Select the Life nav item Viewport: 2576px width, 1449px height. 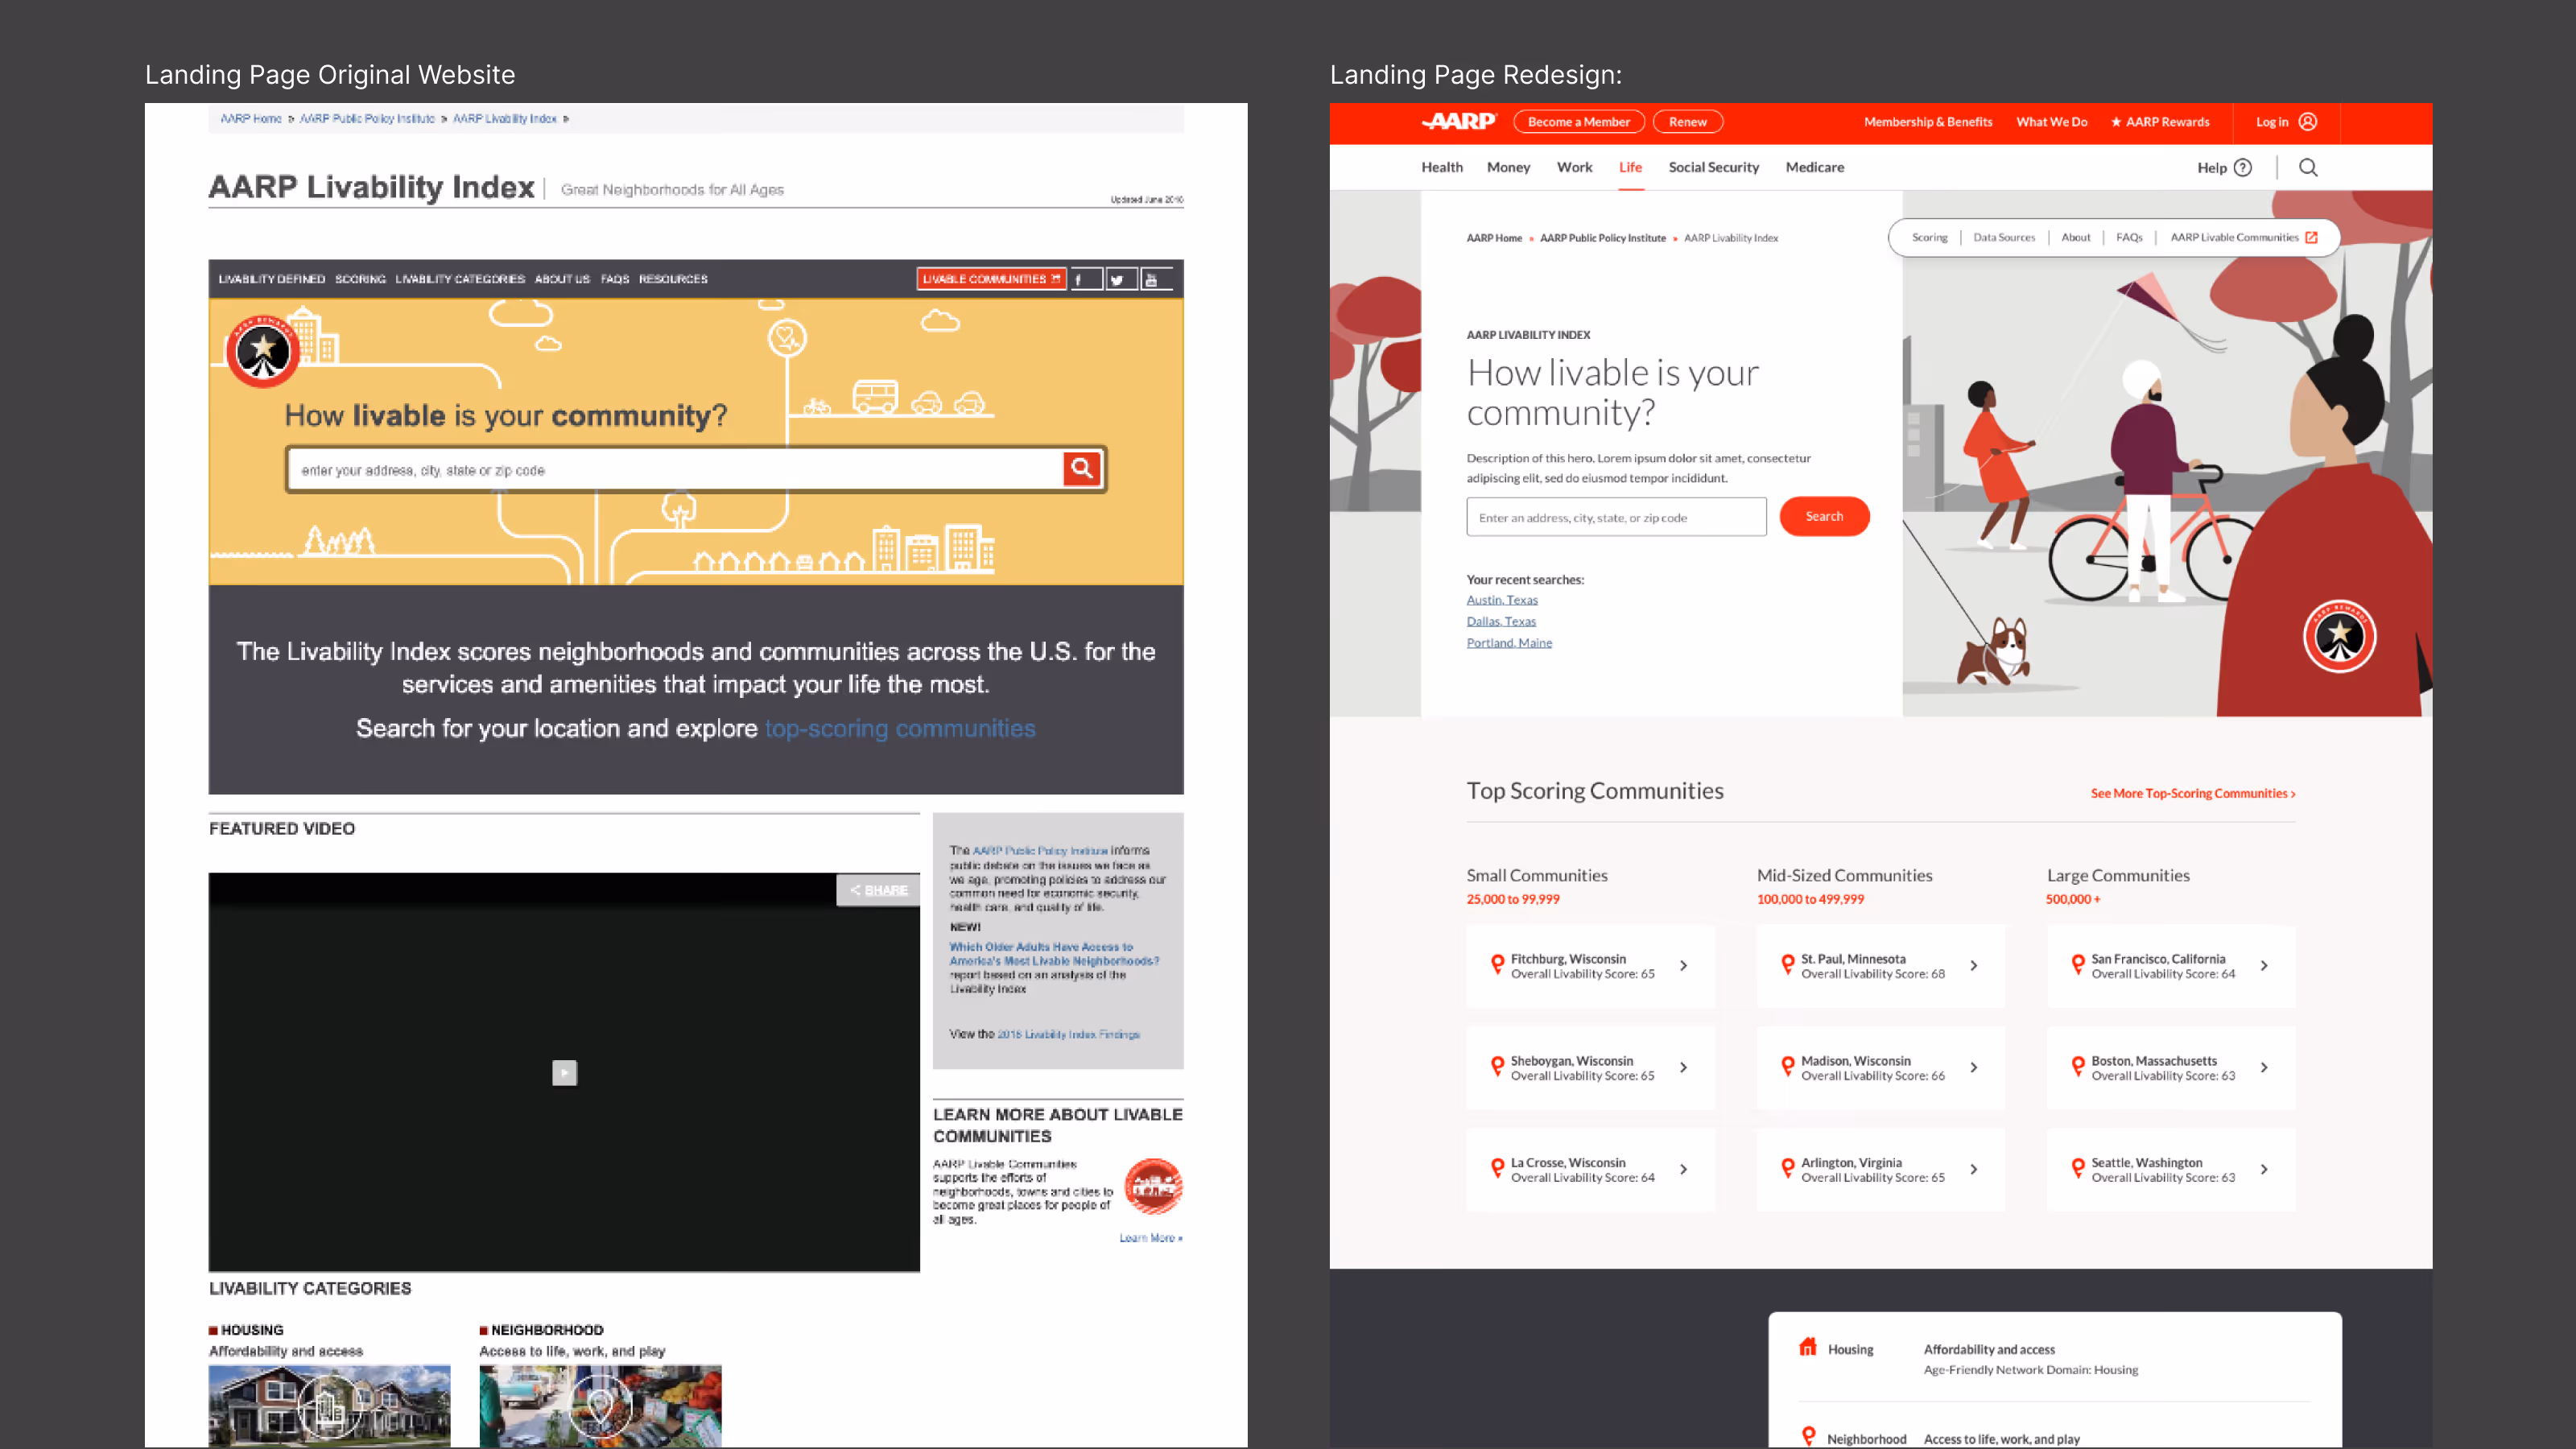point(1630,167)
